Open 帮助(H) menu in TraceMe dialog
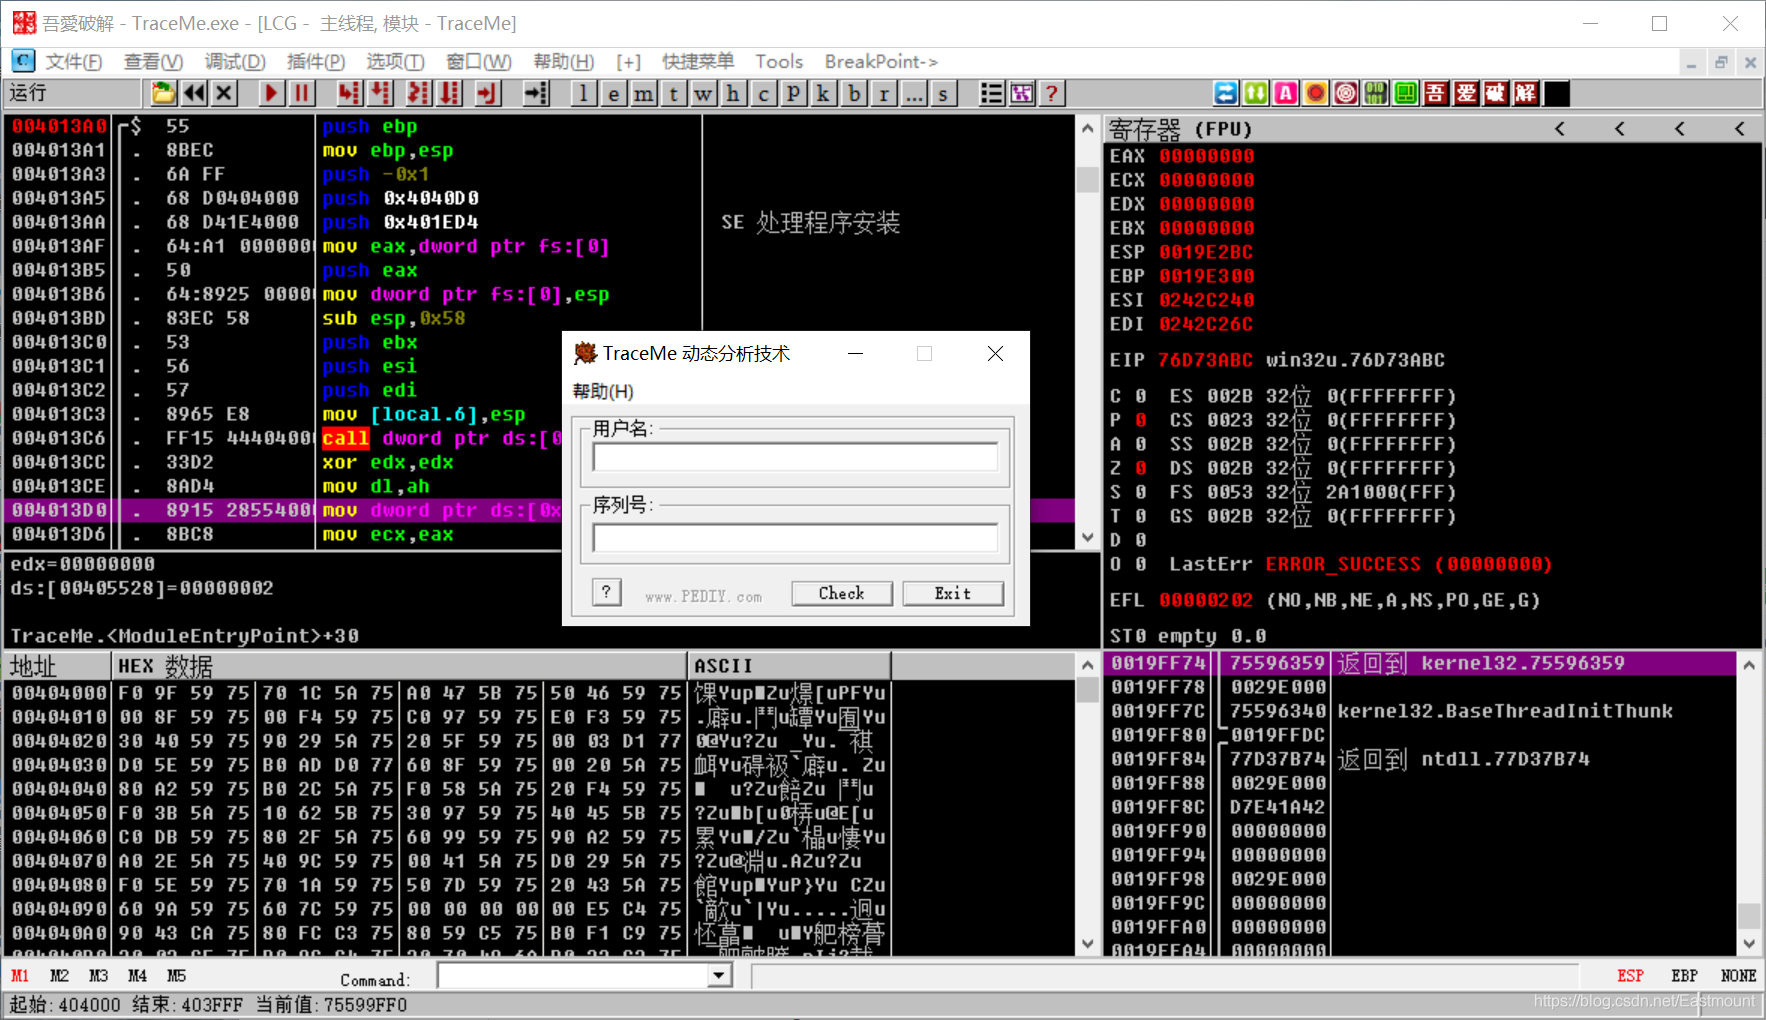The image size is (1766, 1020). pyautogui.click(x=603, y=391)
